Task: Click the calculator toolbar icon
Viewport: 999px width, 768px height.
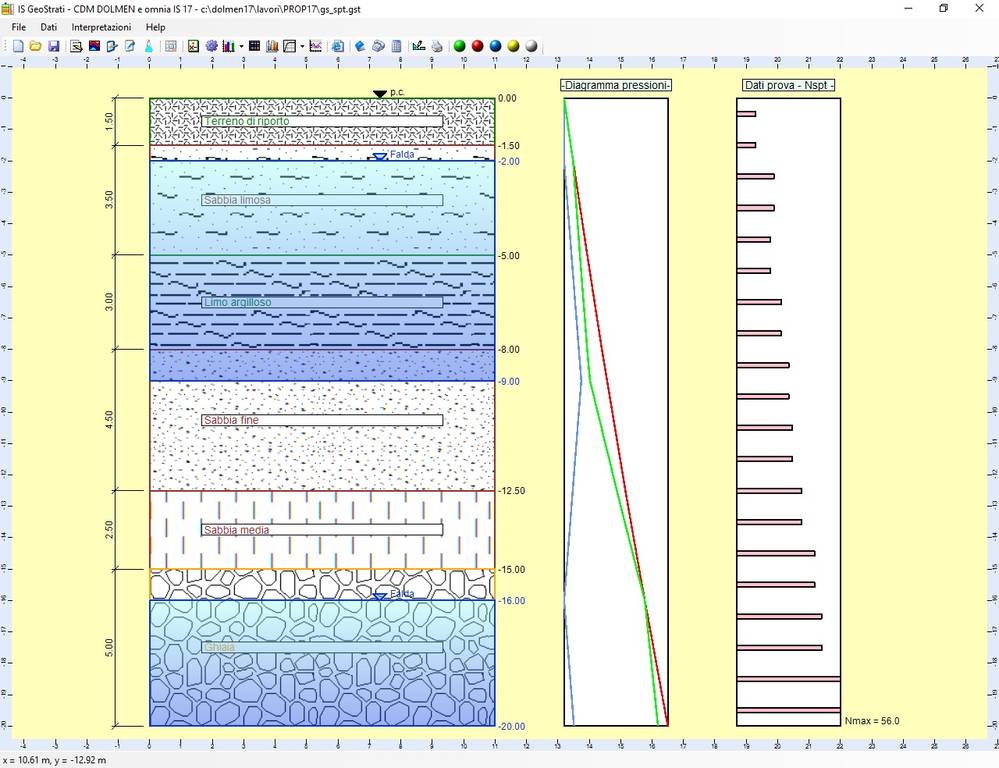Action: pos(396,46)
